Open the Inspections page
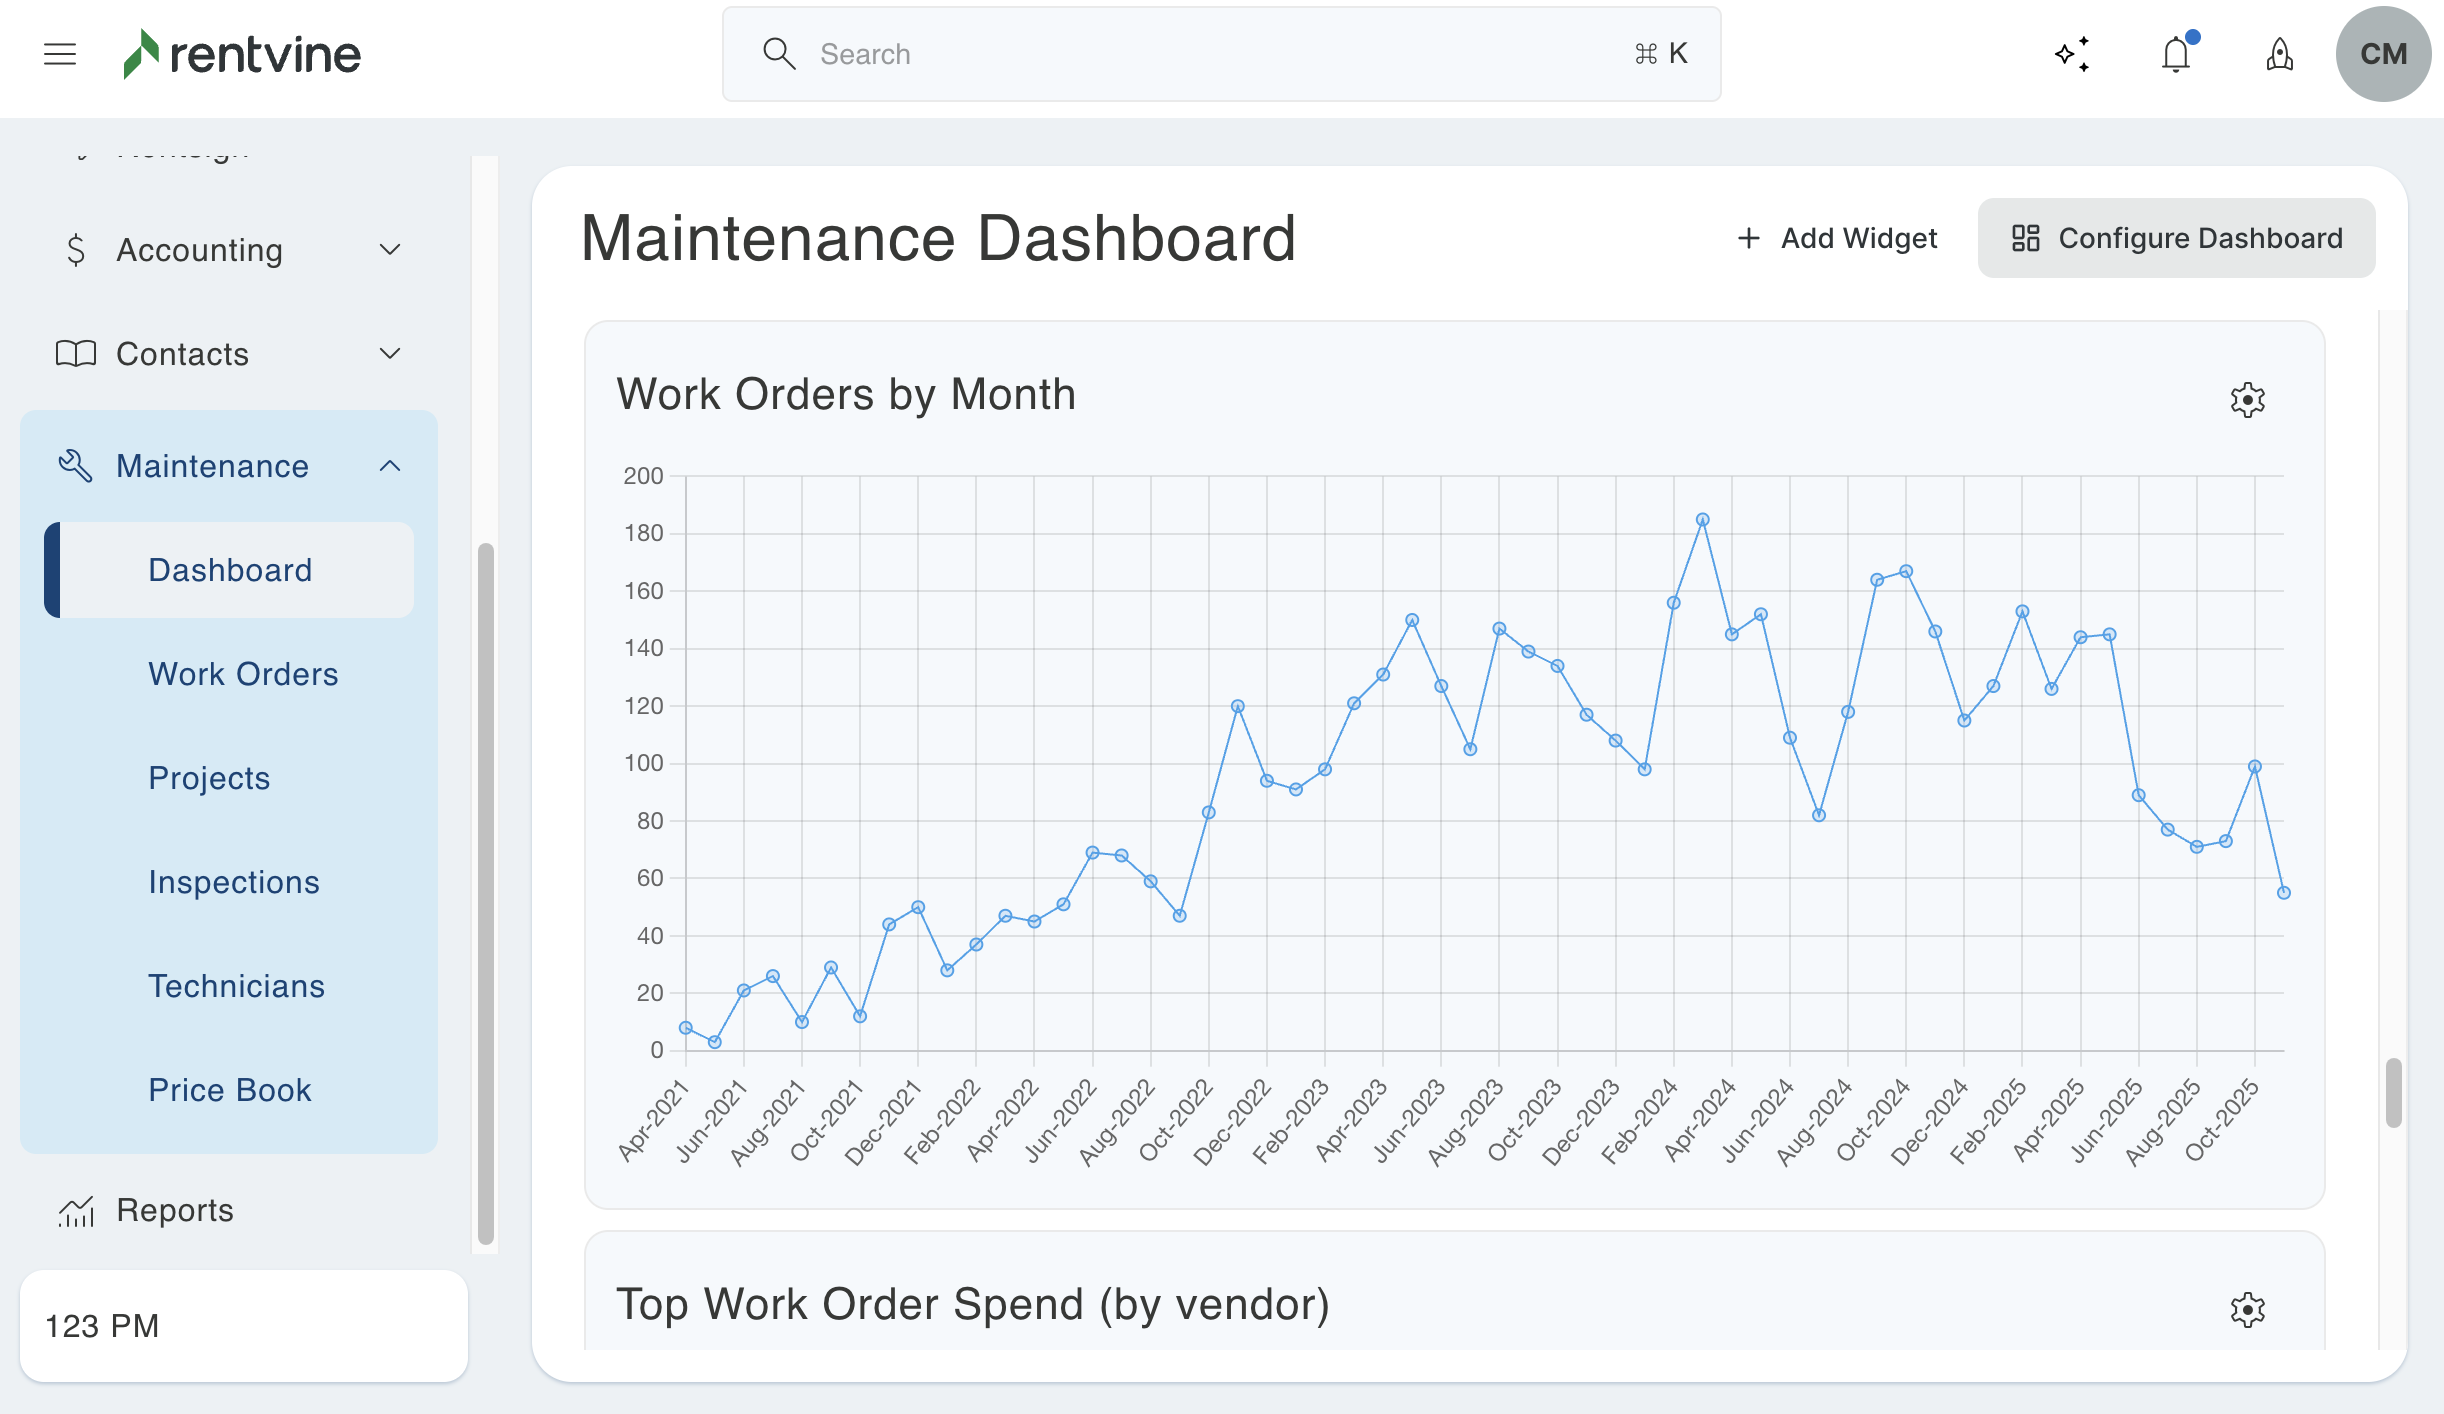 pyautogui.click(x=233, y=882)
